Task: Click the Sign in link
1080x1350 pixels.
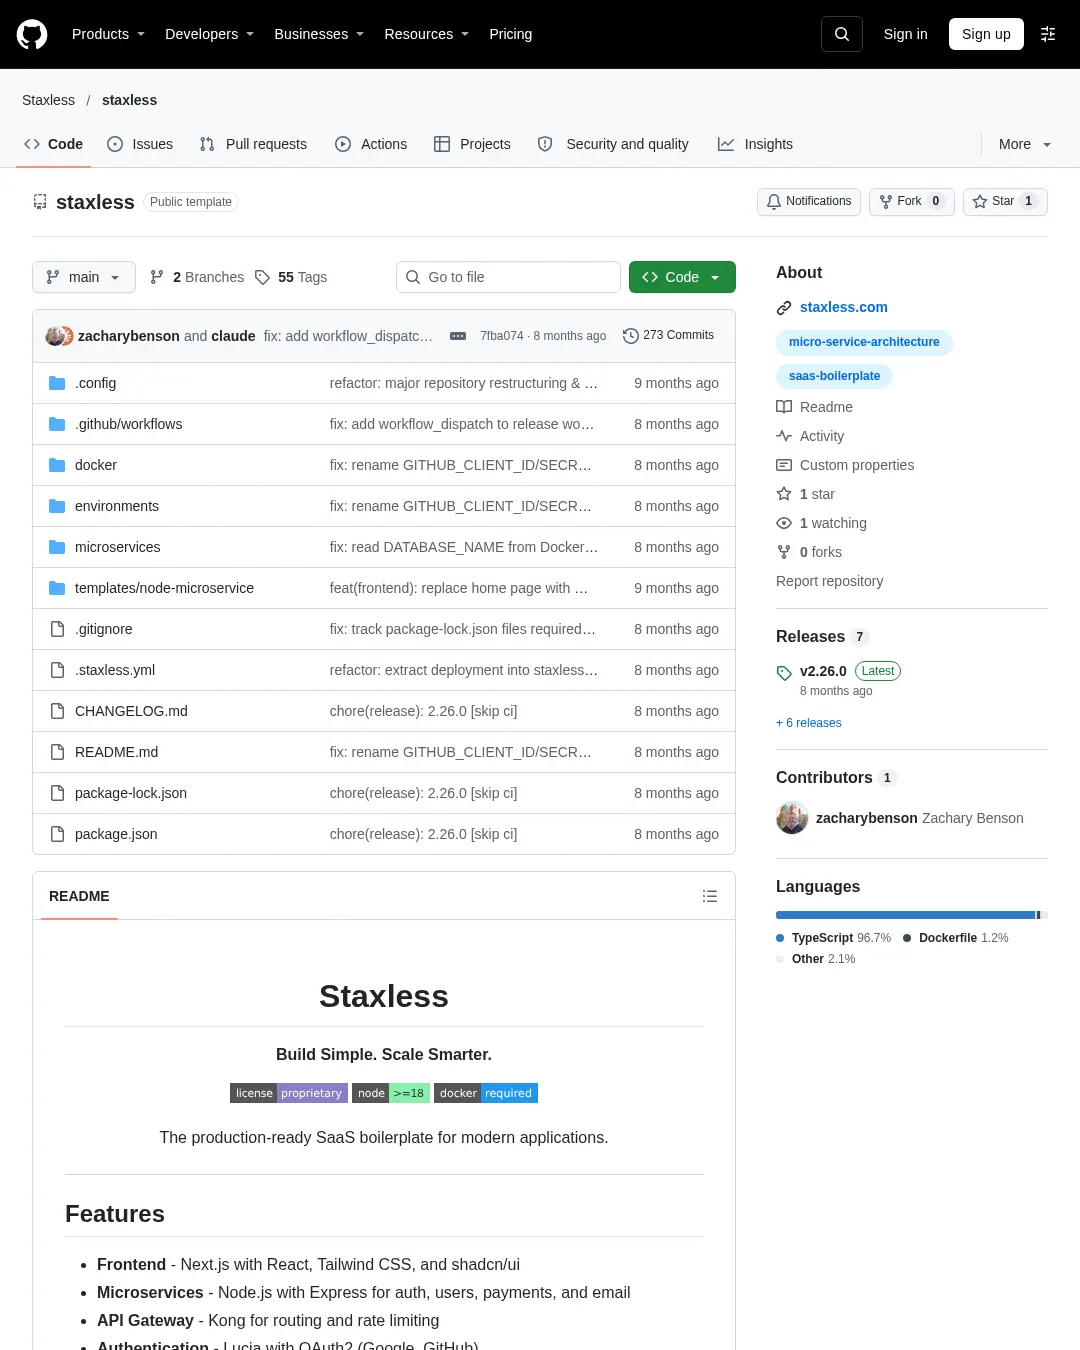Action: 906,34
